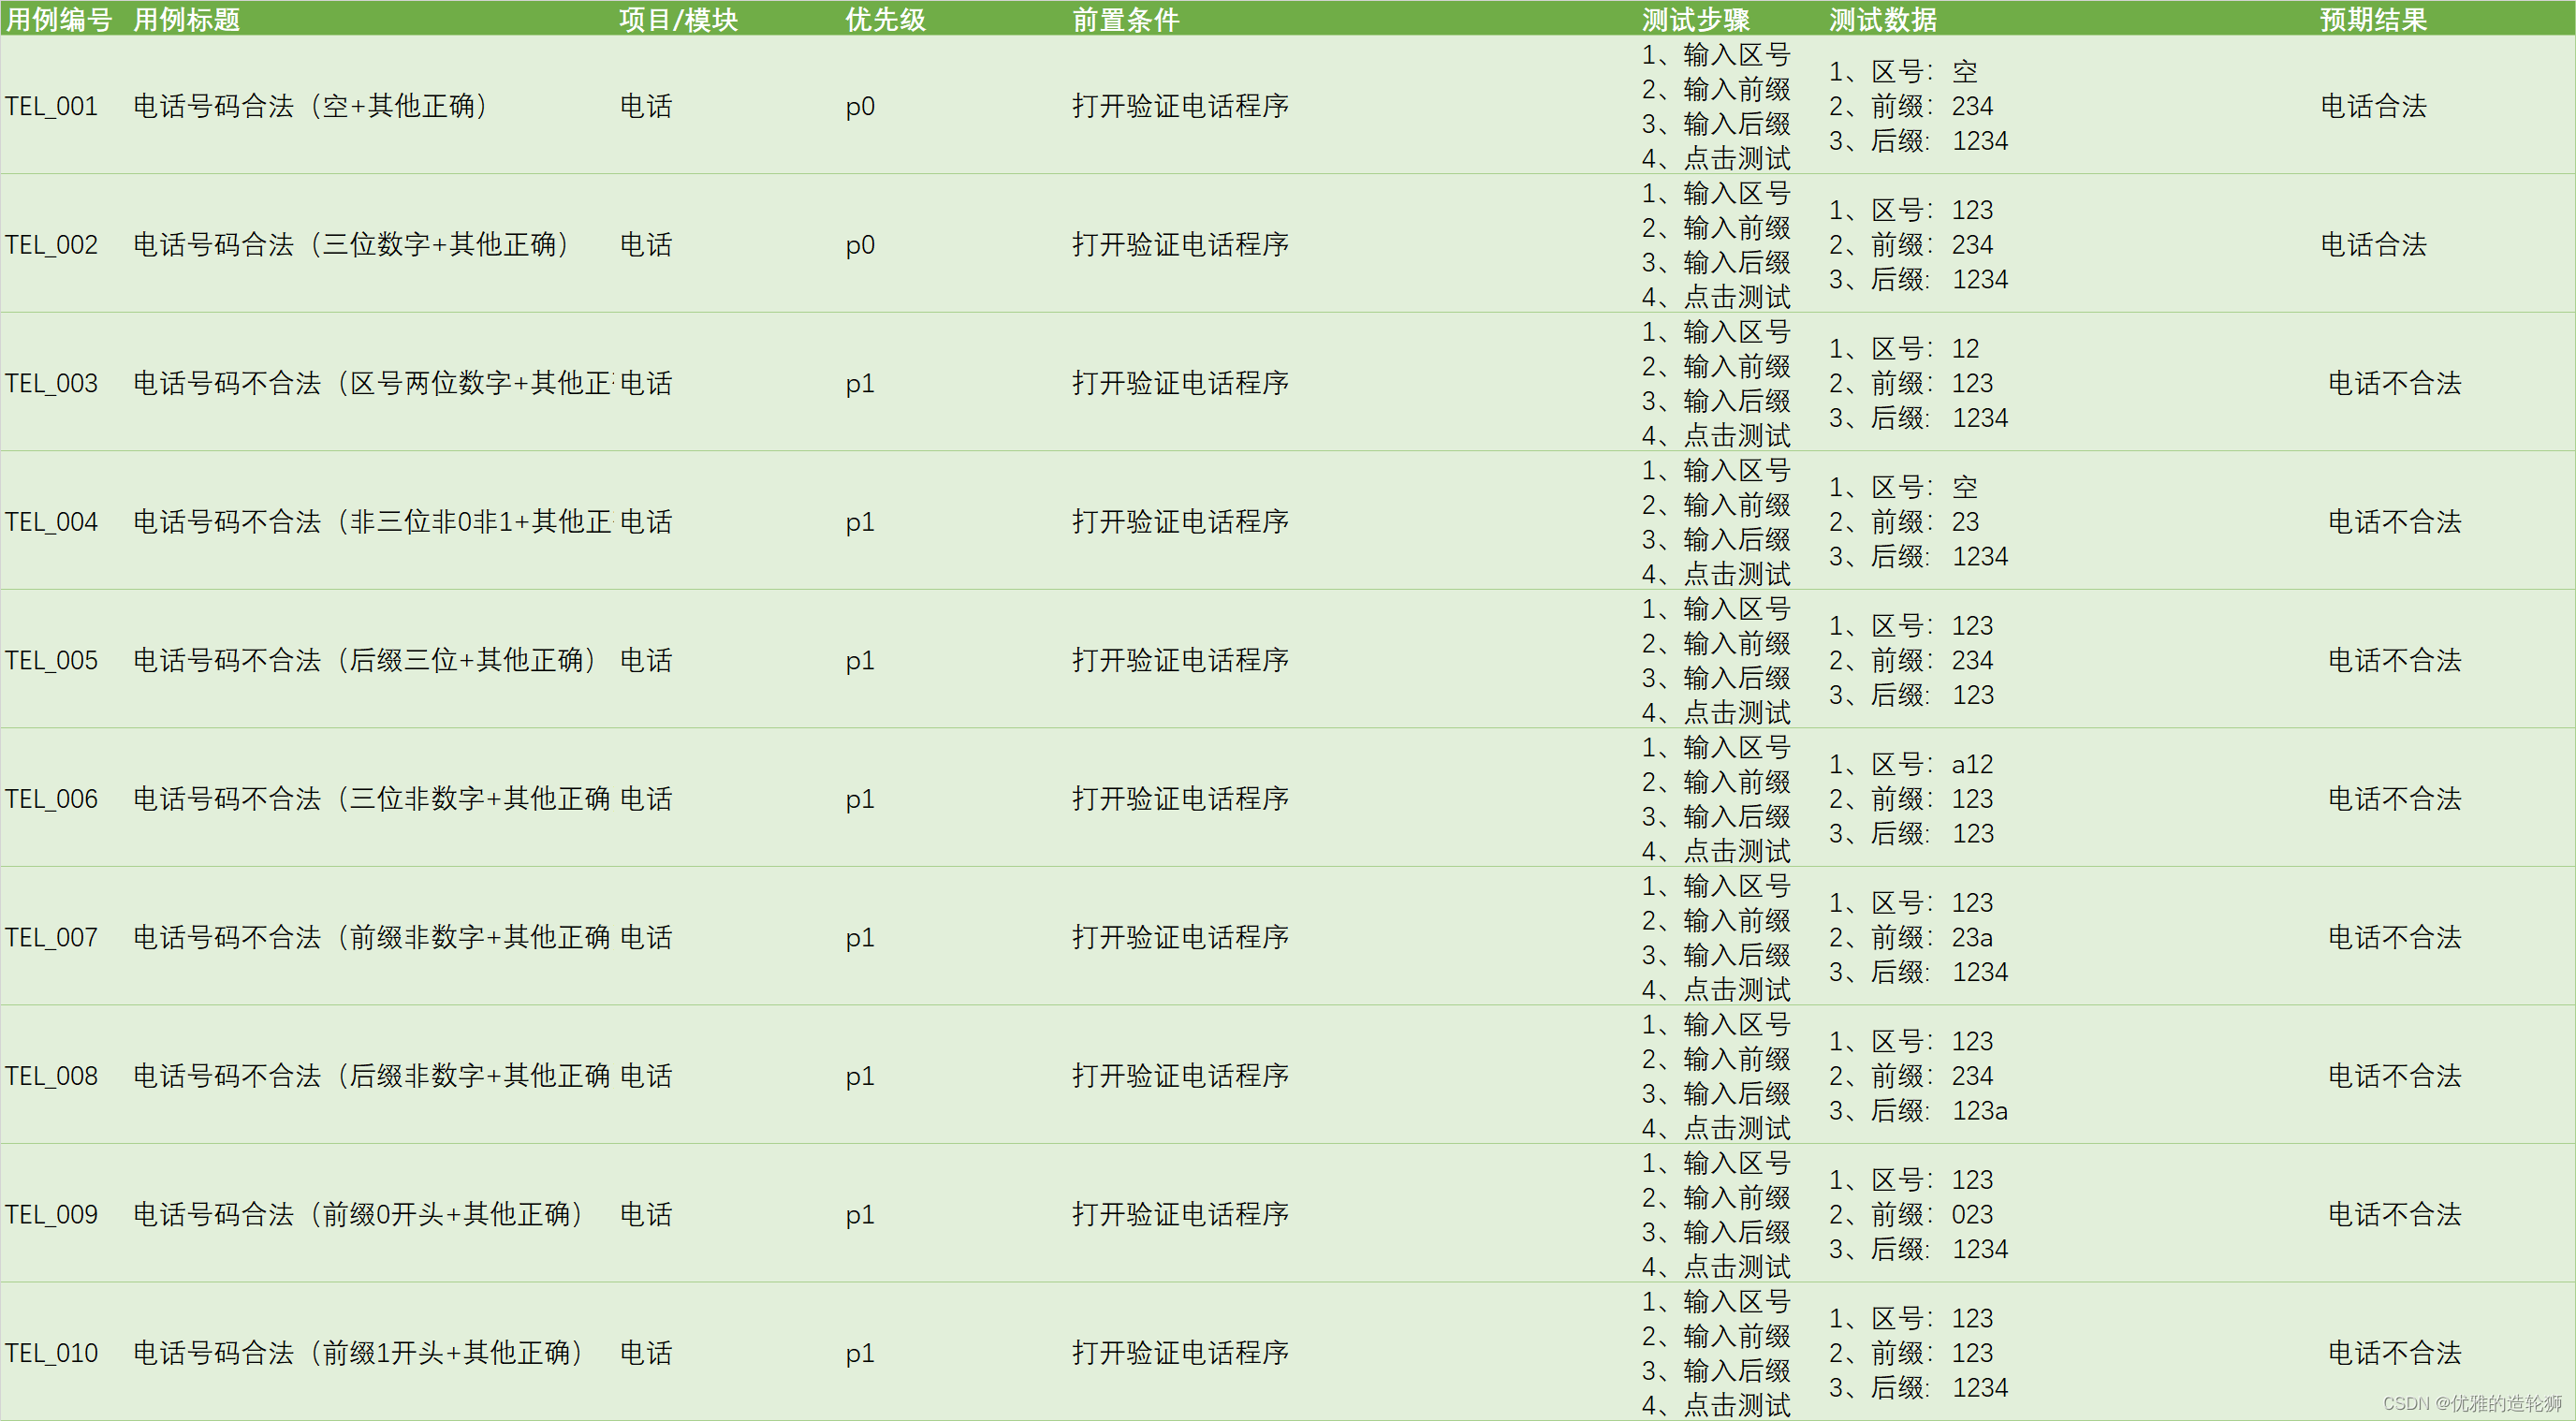The height and width of the screenshot is (1421, 2576).
Task: Select cell TEL_001
Action: [52, 106]
